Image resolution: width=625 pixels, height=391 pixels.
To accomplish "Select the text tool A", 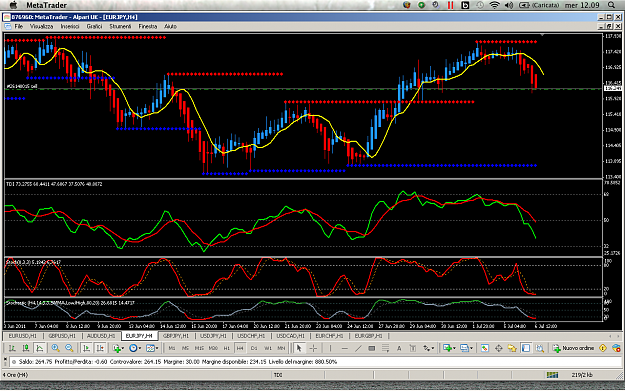I will click(399, 348).
